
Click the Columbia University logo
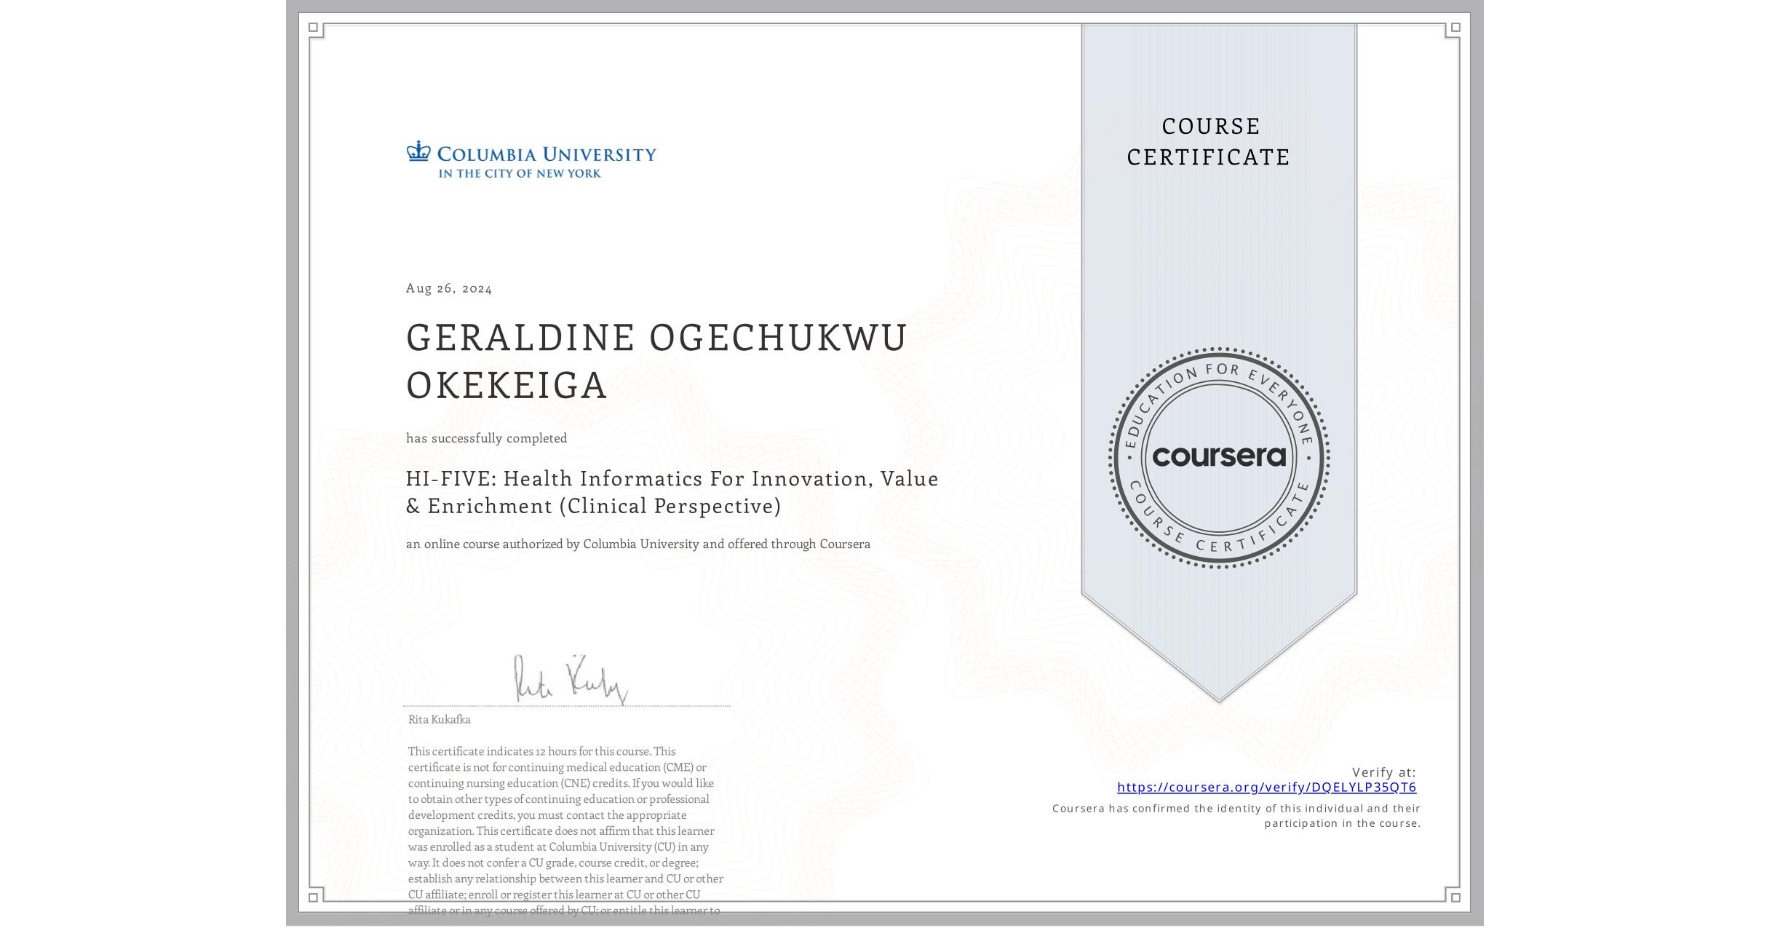(x=531, y=159)
